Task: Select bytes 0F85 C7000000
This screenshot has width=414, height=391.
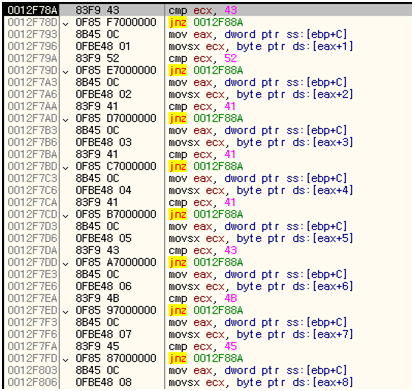Action: pyautogui.click(x=116, y=166)
